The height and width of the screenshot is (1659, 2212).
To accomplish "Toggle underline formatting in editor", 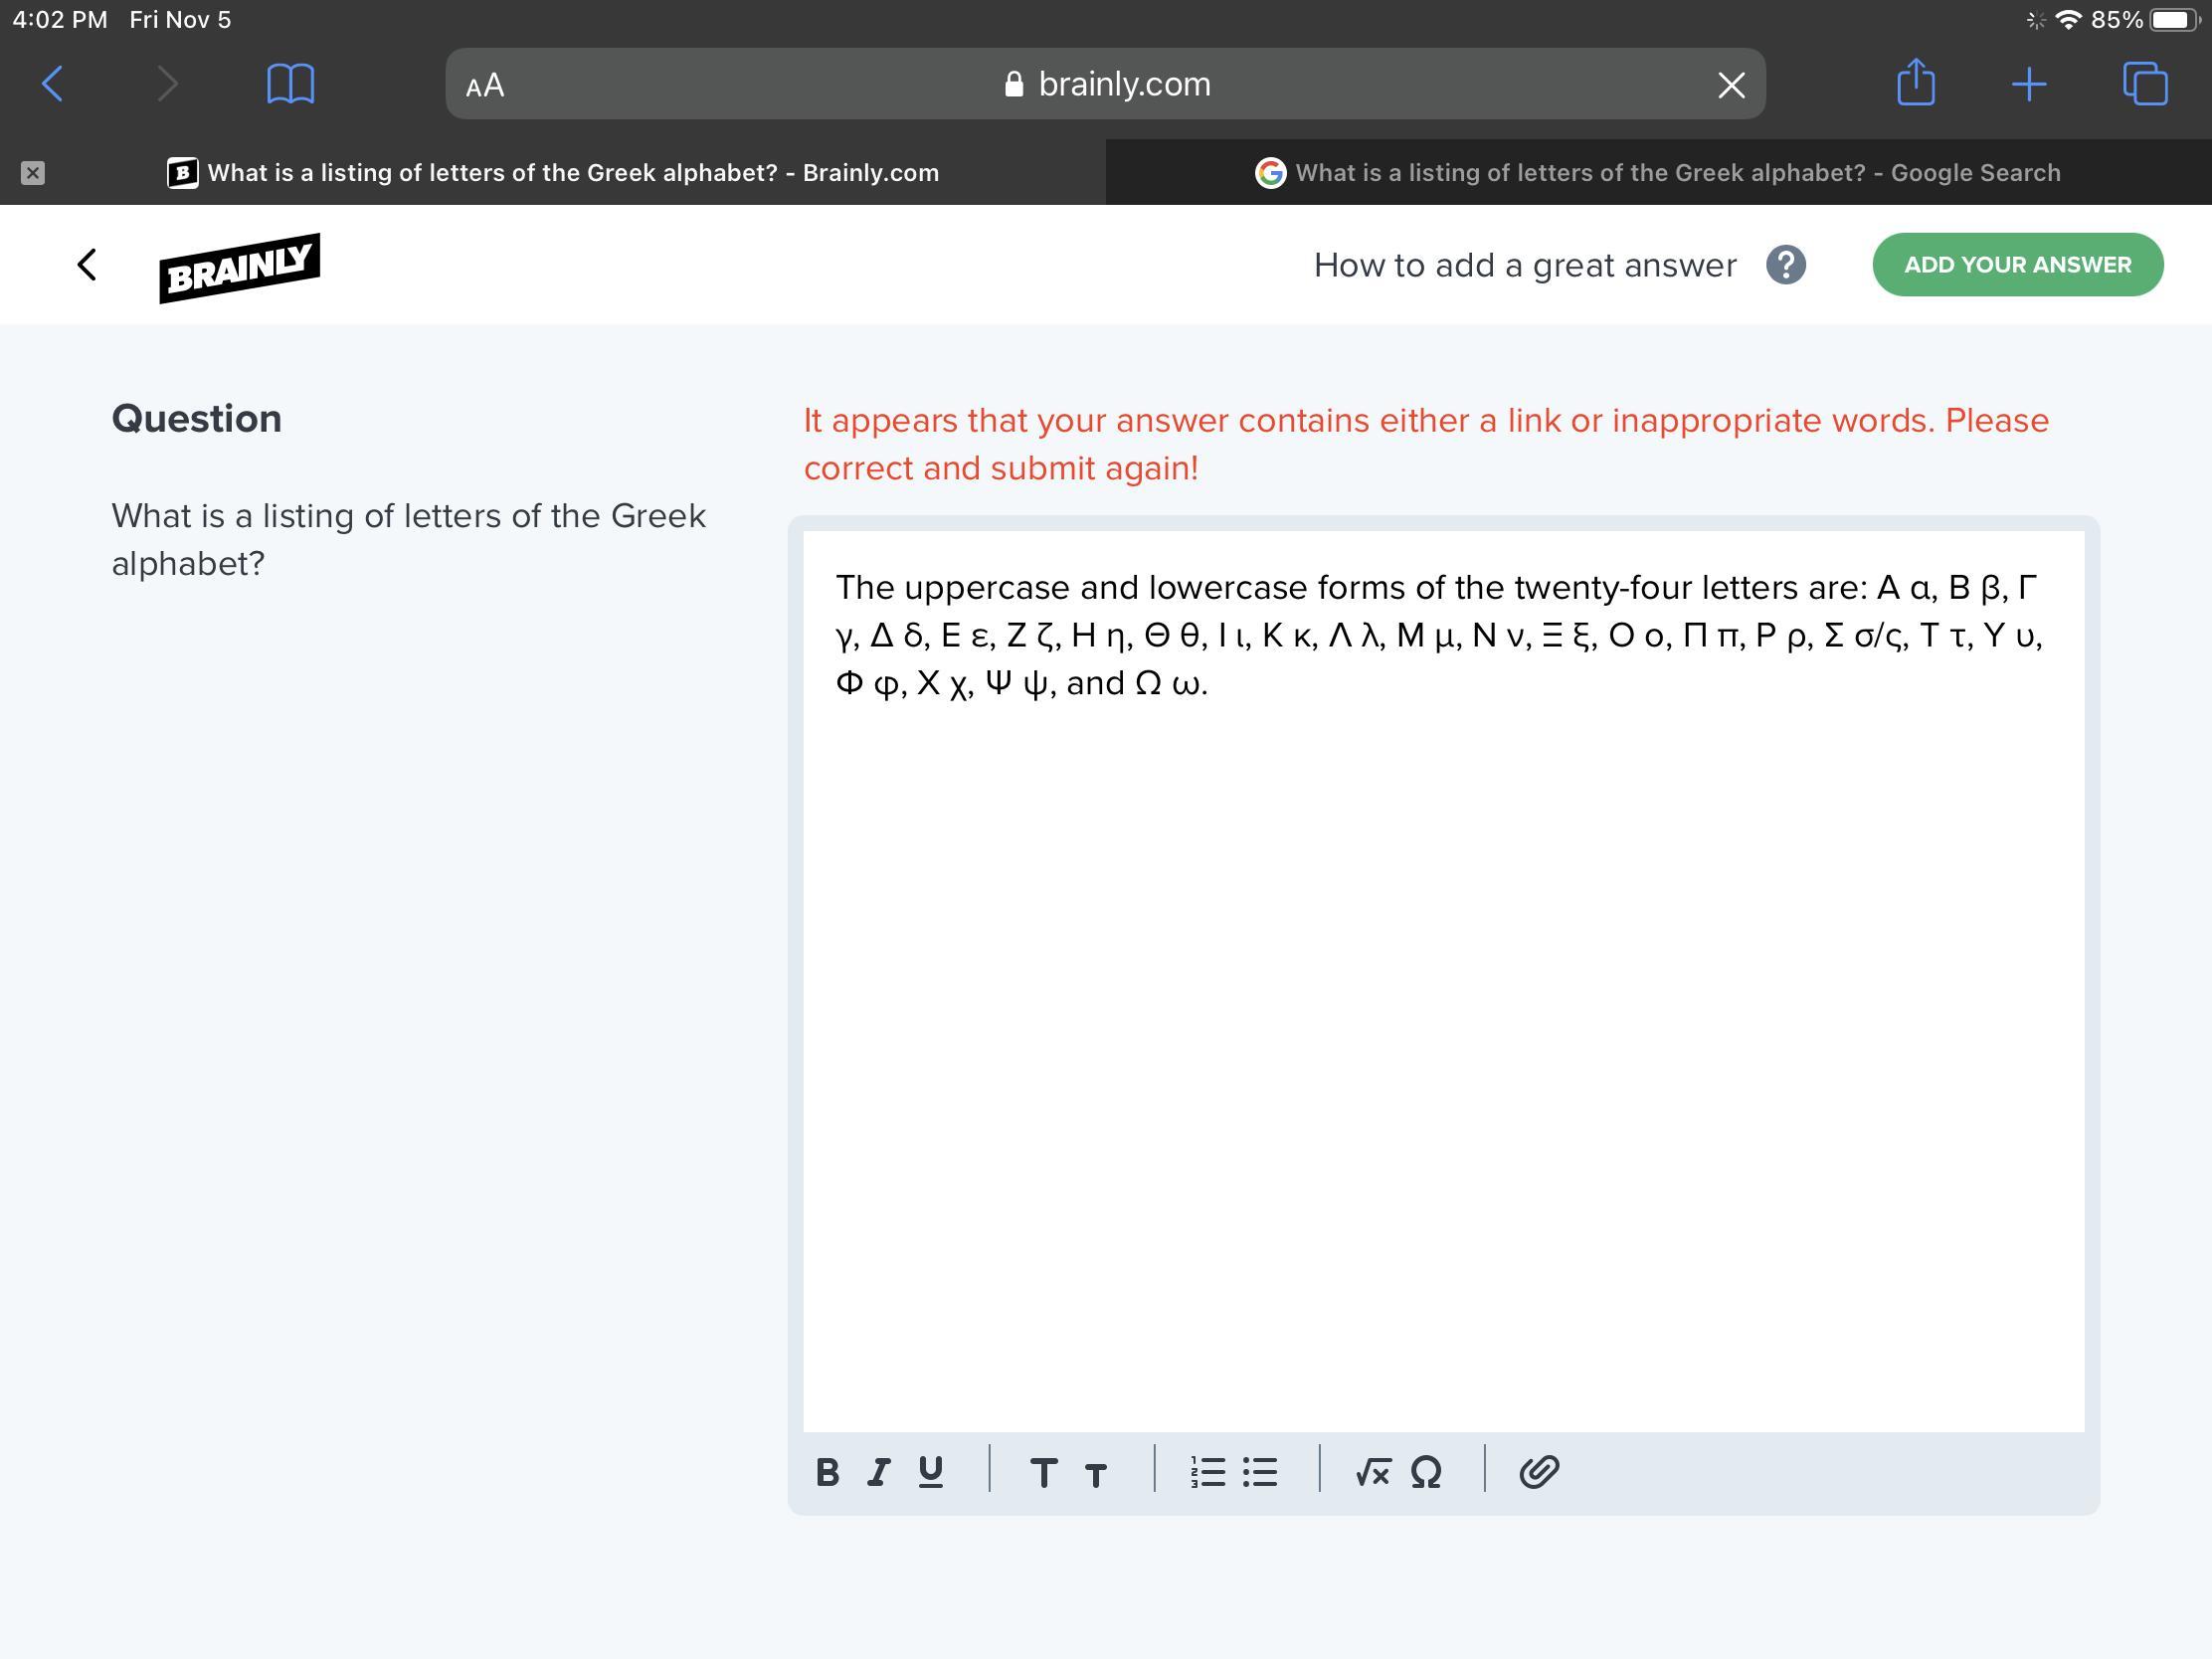I will [x=930, y=1472].
